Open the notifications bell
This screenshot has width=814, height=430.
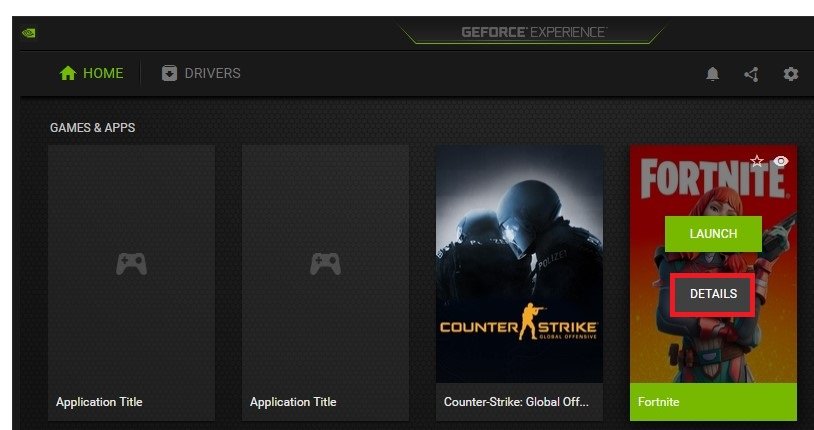[713, 74]
